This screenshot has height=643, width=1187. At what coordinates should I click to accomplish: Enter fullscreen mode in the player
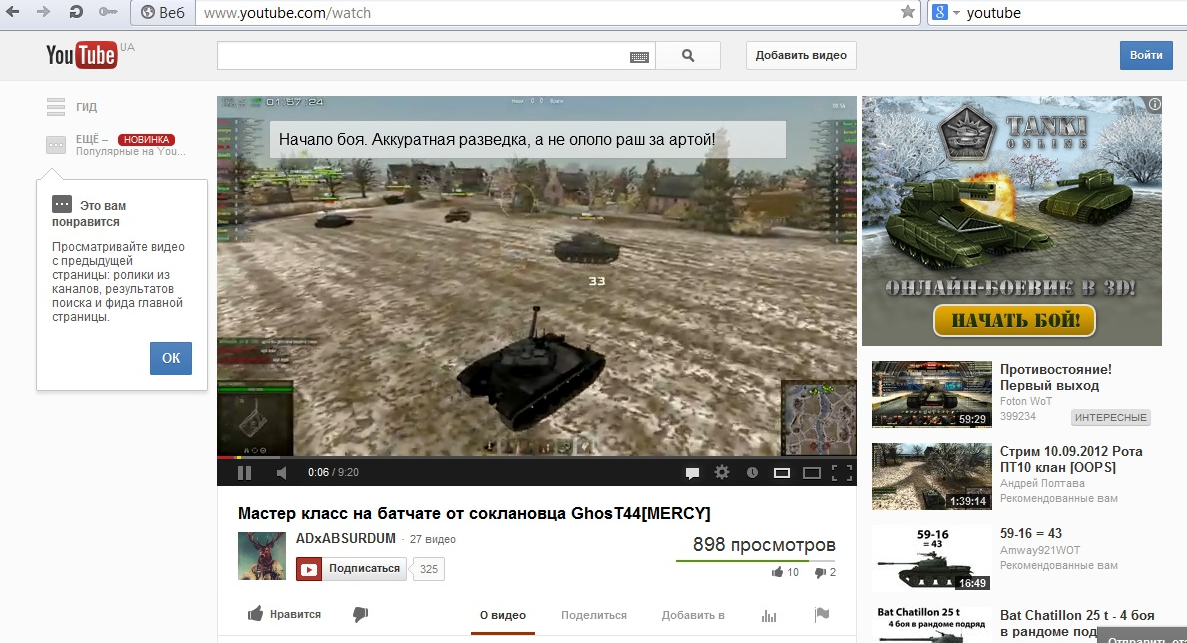pyautogui.click(x=842, y=473)
